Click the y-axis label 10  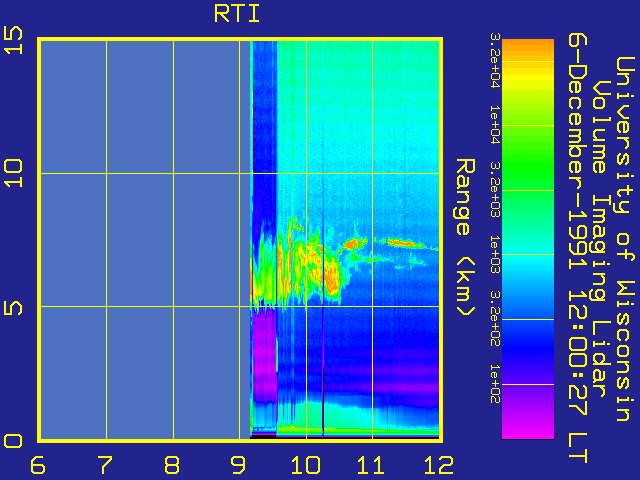point(13,173)
